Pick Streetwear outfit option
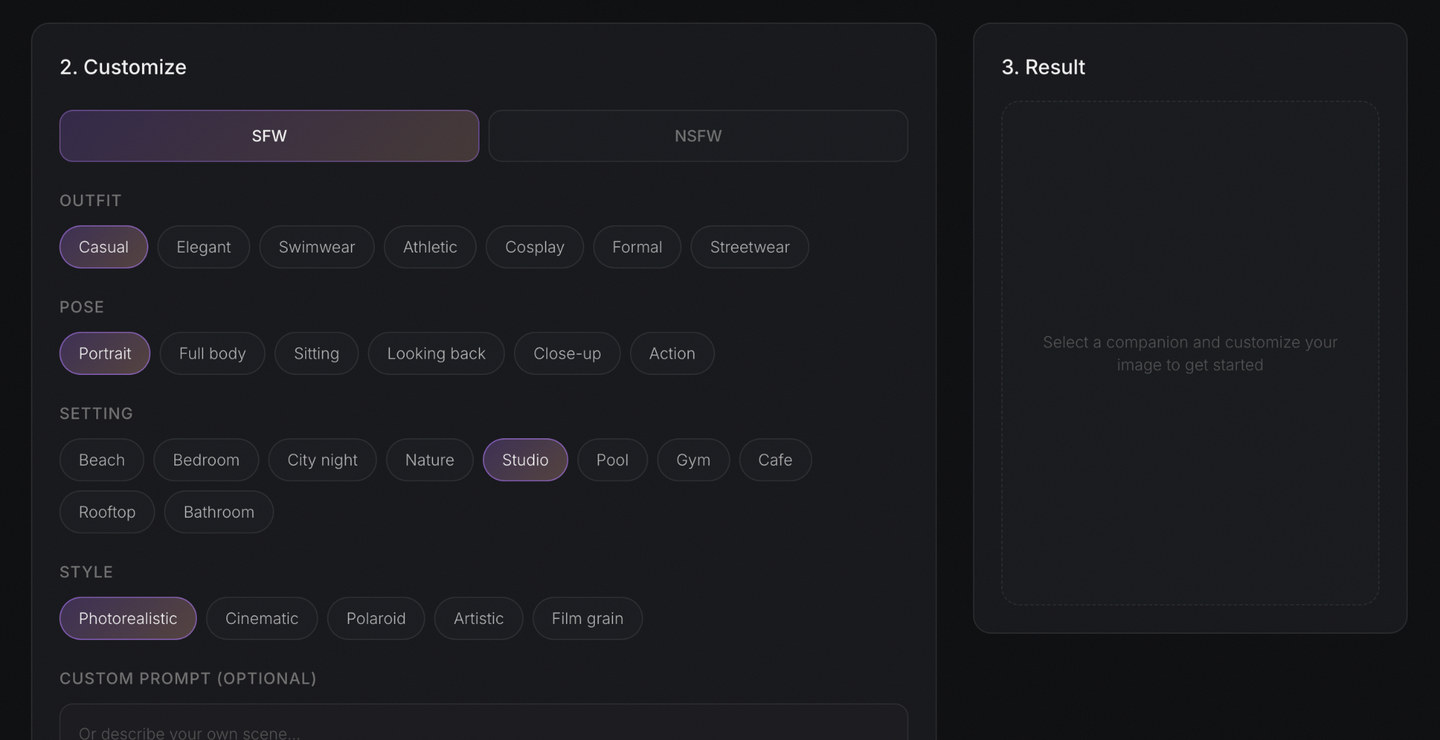The height and width of the screenshot is (740, 1440). (x=750, y=247)
